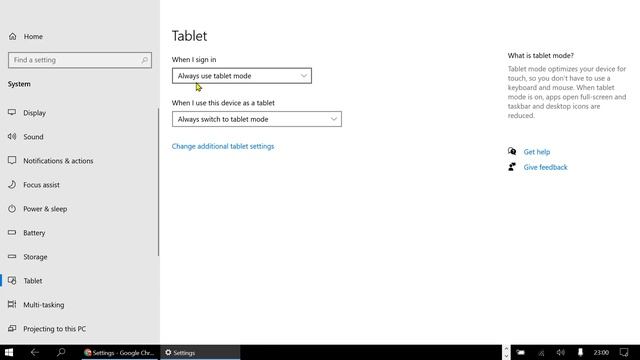Select Multi-tasking in the sidebar
640x360 pixels.
coord(44,305)
